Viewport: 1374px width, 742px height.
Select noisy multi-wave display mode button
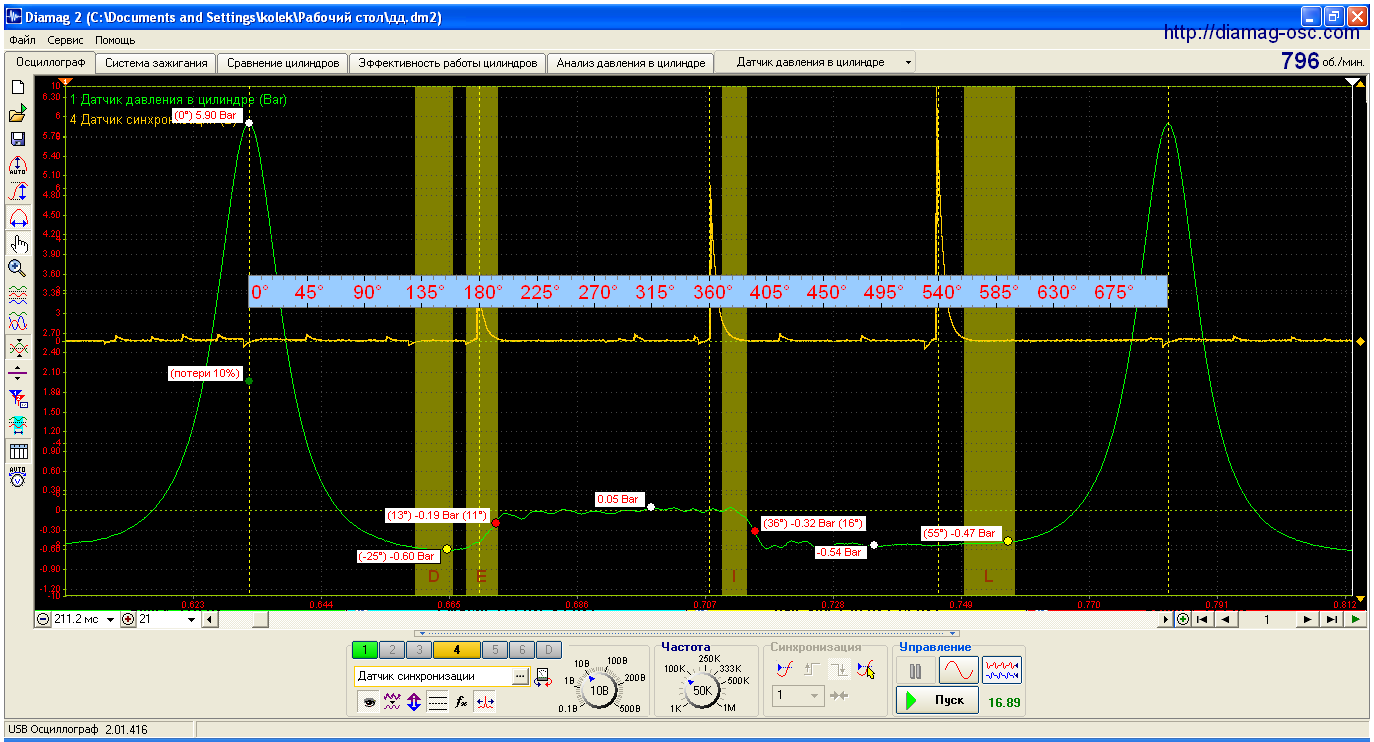coord(1002,669)
